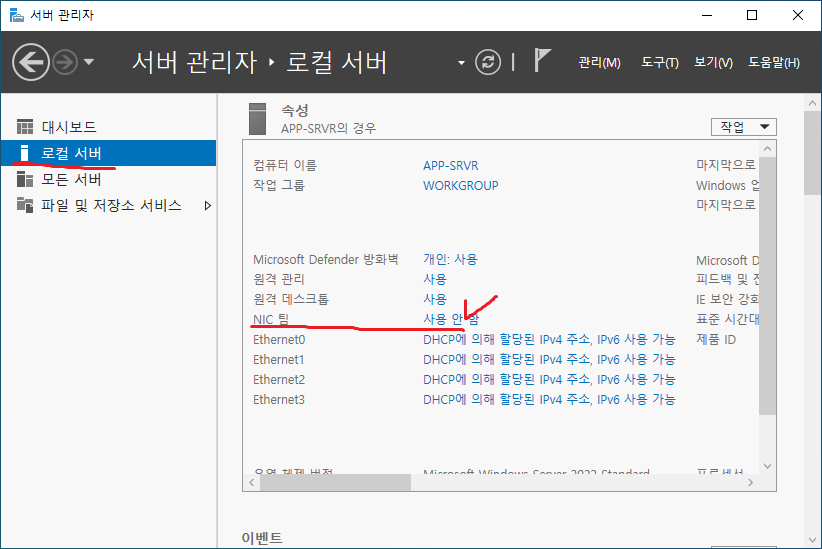Screen dimensions: 822x549
Task: Open the dropdown arrow beside refresh icon
Action: pyautogui.click(x=461, y=62)
